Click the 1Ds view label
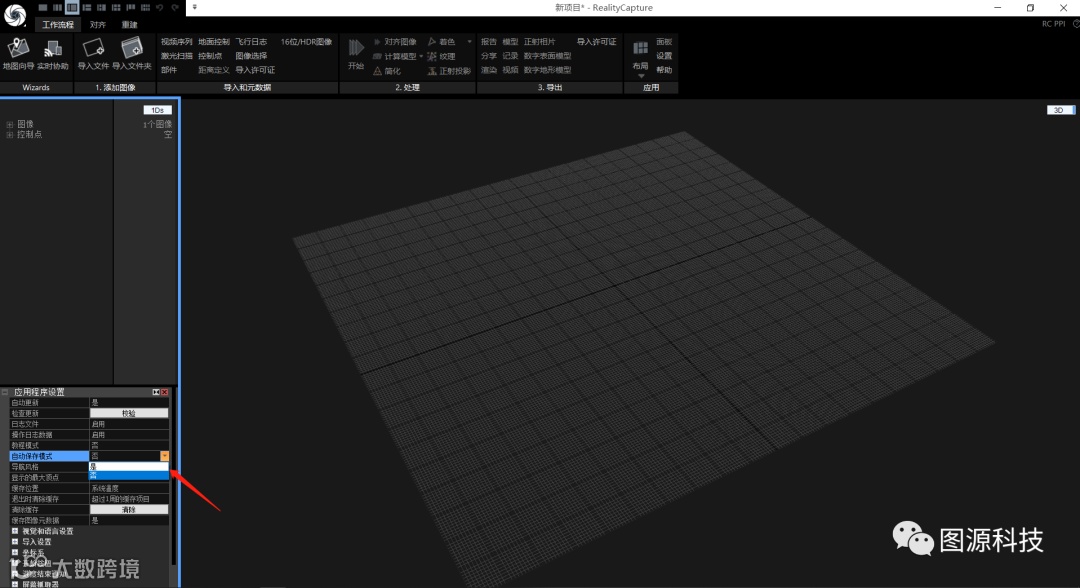This screenshot has width=1080, height=588. pos(157,110)
